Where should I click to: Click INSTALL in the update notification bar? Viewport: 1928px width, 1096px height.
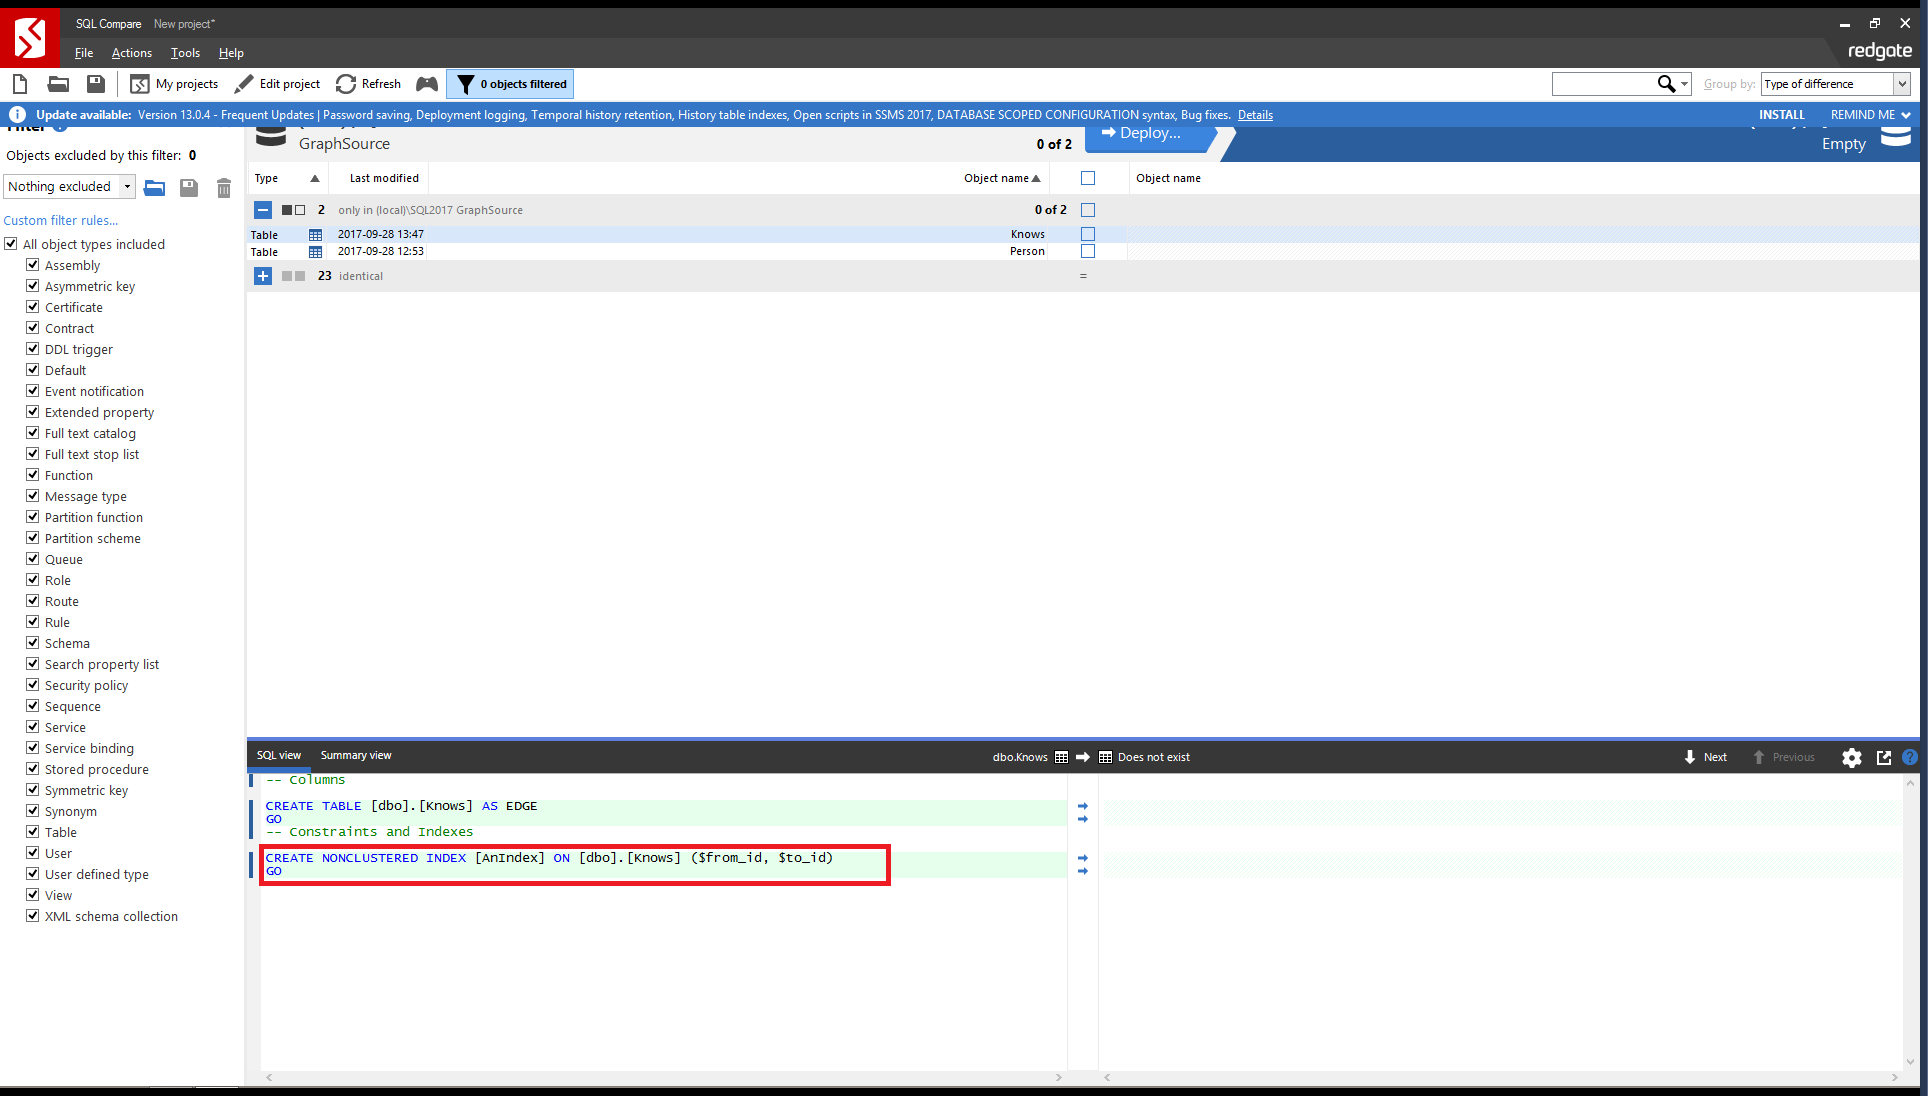click(1782, 114)
